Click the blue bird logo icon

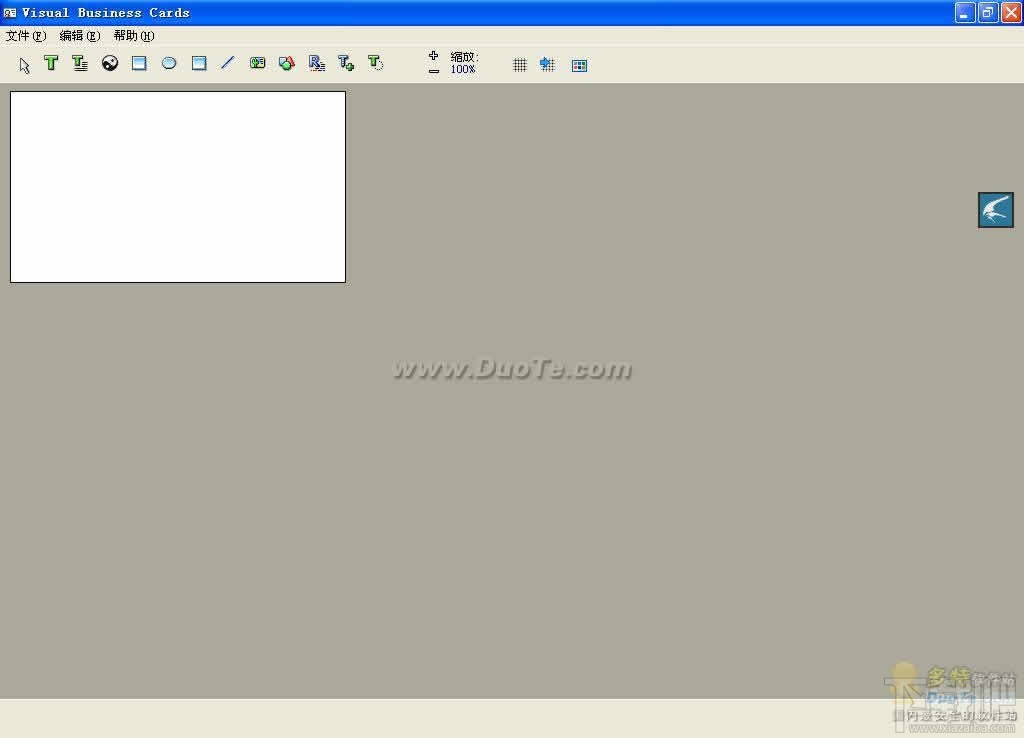(x=996, y=210)
